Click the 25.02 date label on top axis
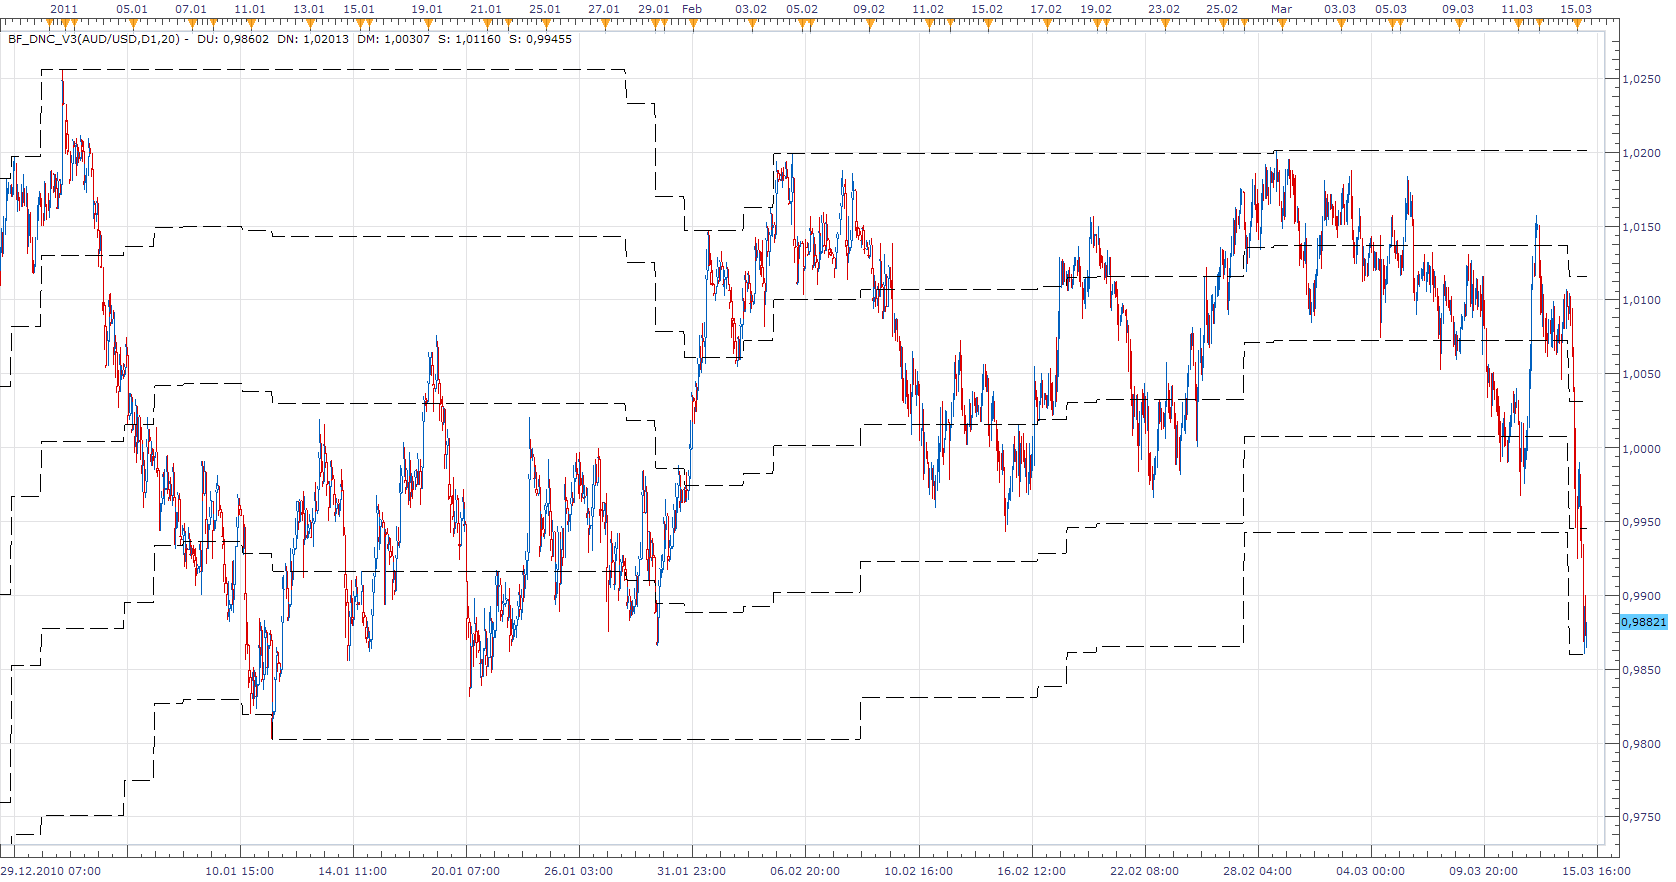The image size is (1676, 882). 1222,9
